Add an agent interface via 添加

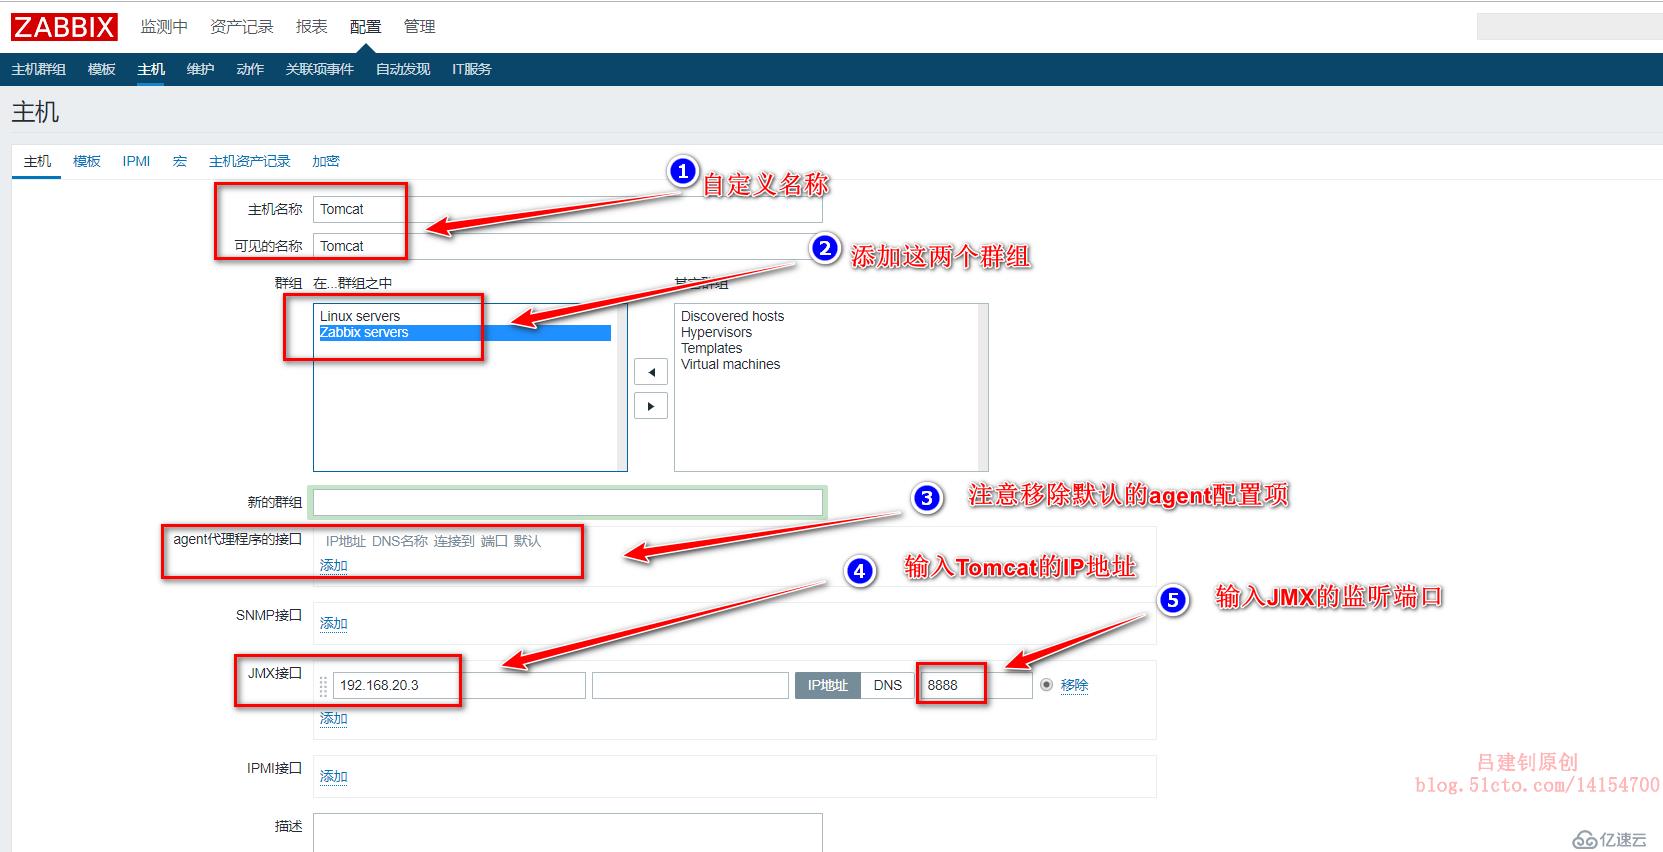pos(334,566)
